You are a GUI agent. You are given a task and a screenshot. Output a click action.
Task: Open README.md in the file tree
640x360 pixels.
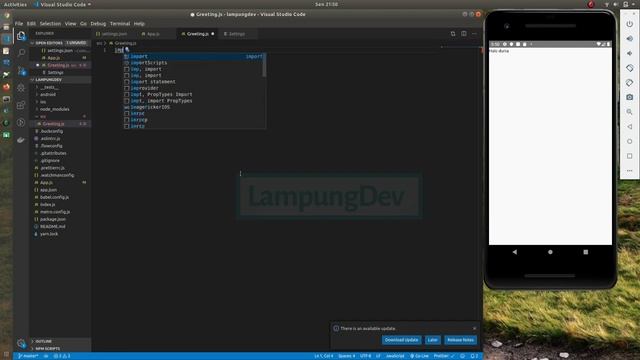[x=53, y=227]
